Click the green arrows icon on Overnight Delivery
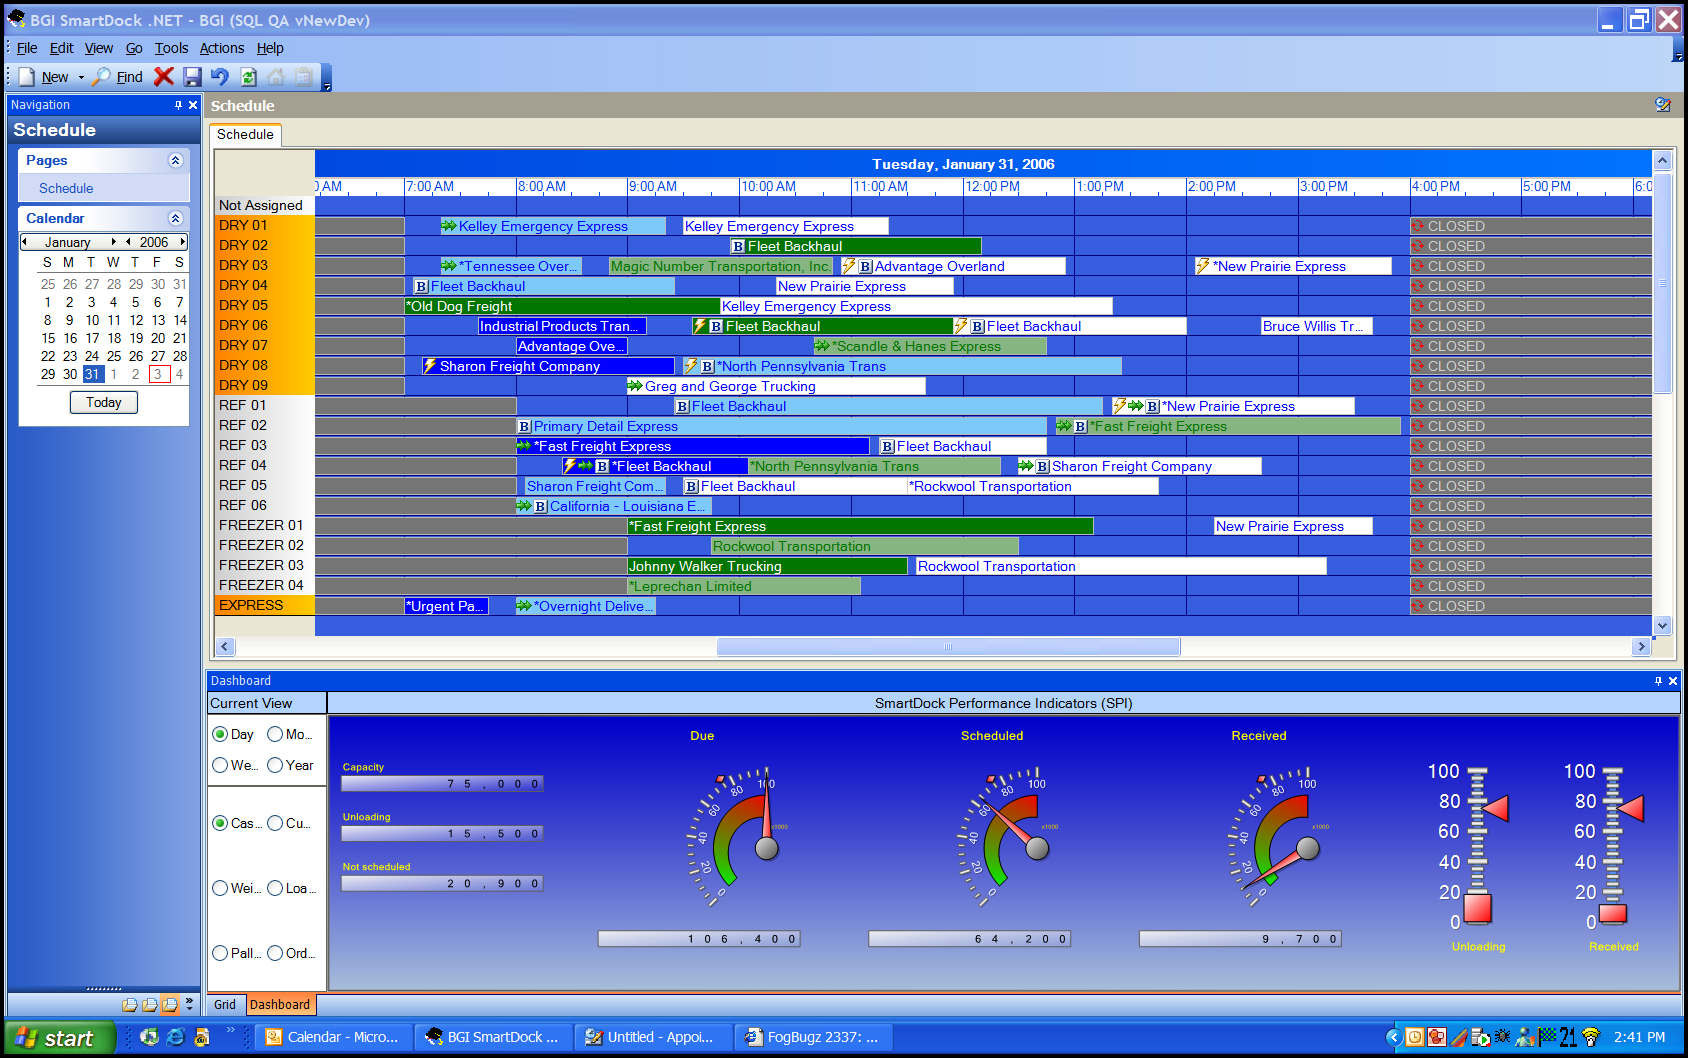 (524, 606)
